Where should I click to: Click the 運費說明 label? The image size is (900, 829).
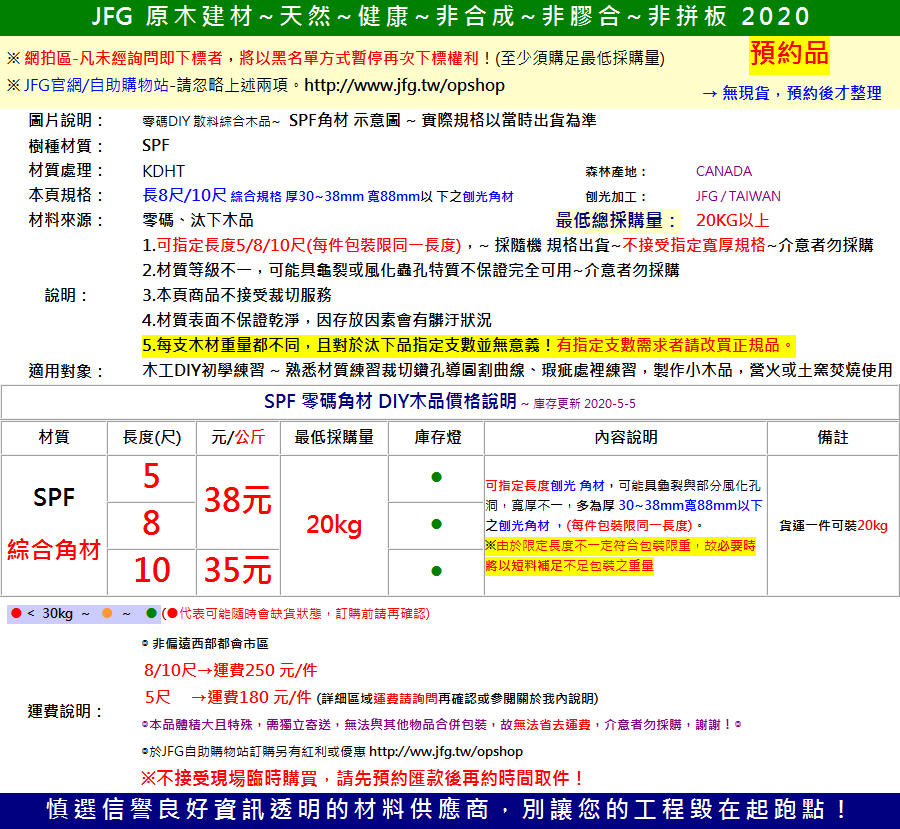point(65,711)
